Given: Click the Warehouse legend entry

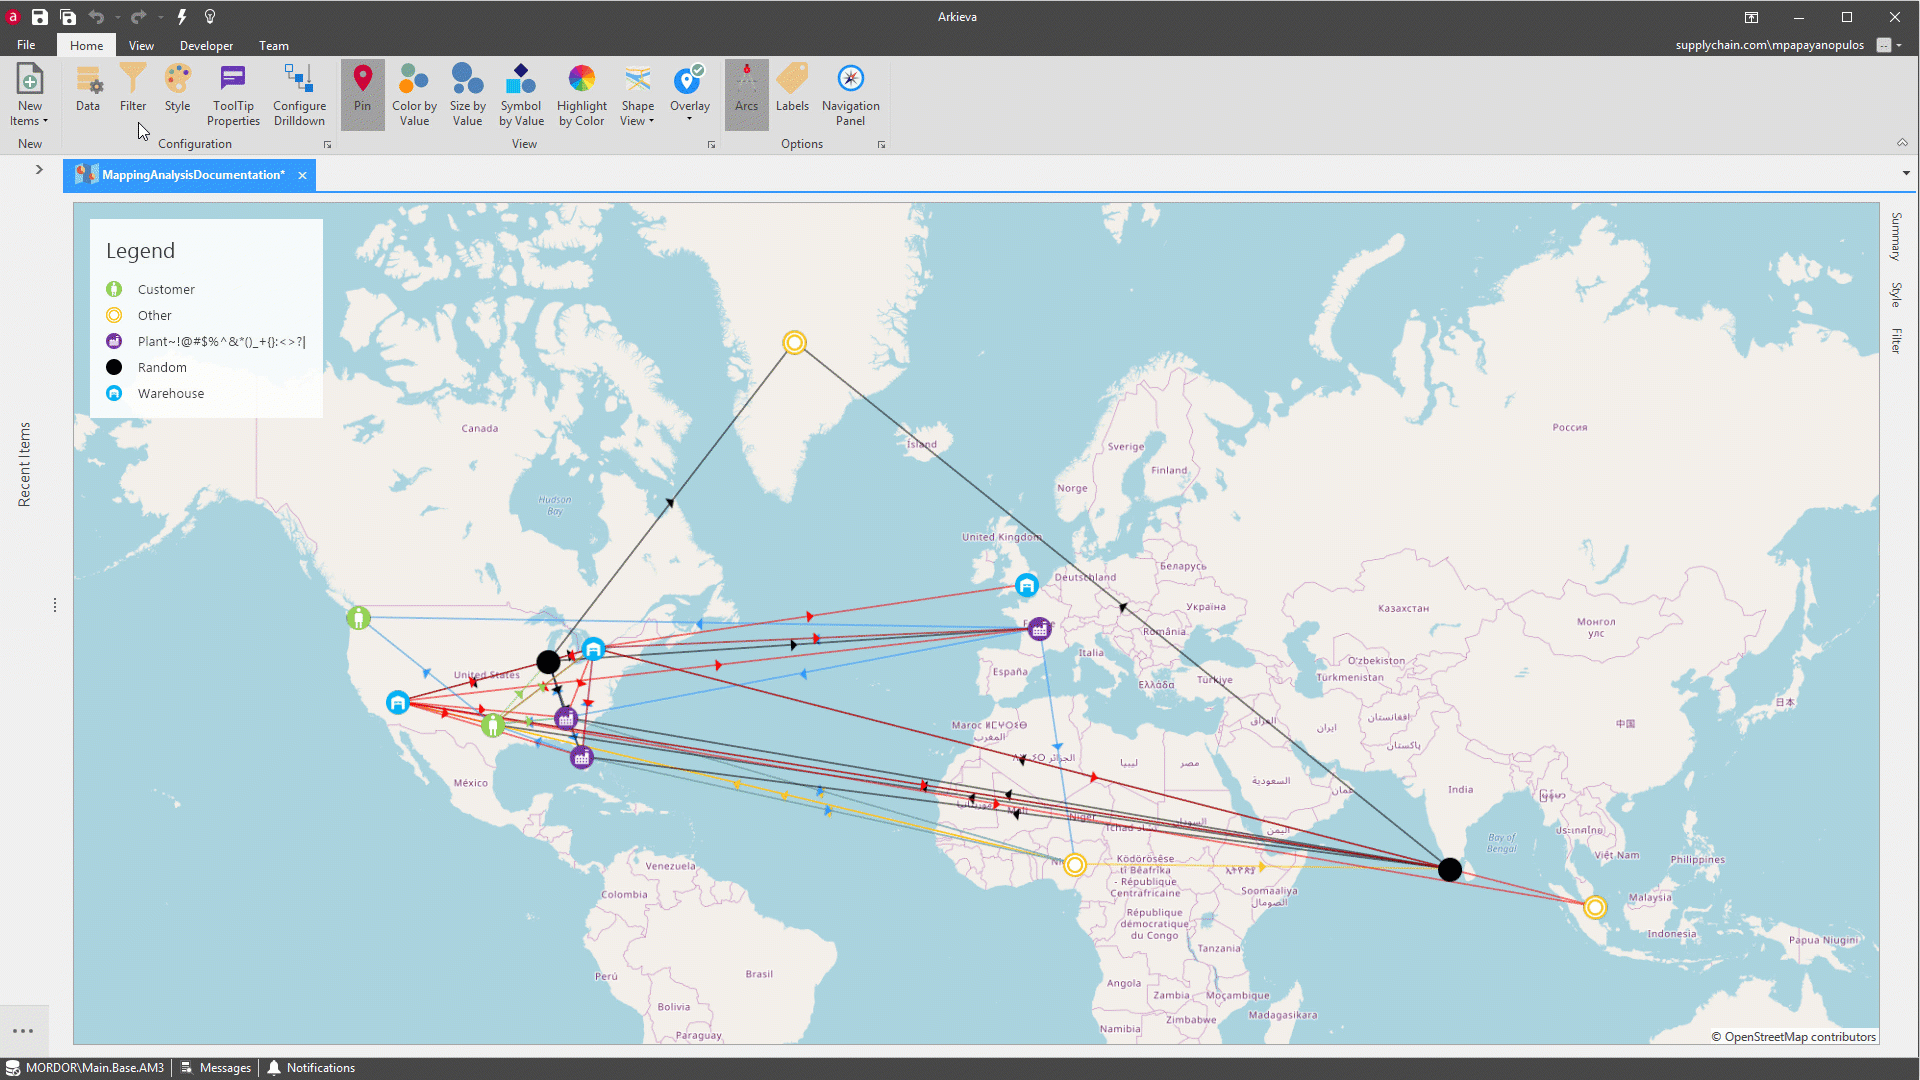Looking at the screenshot, I should [155, 393].
